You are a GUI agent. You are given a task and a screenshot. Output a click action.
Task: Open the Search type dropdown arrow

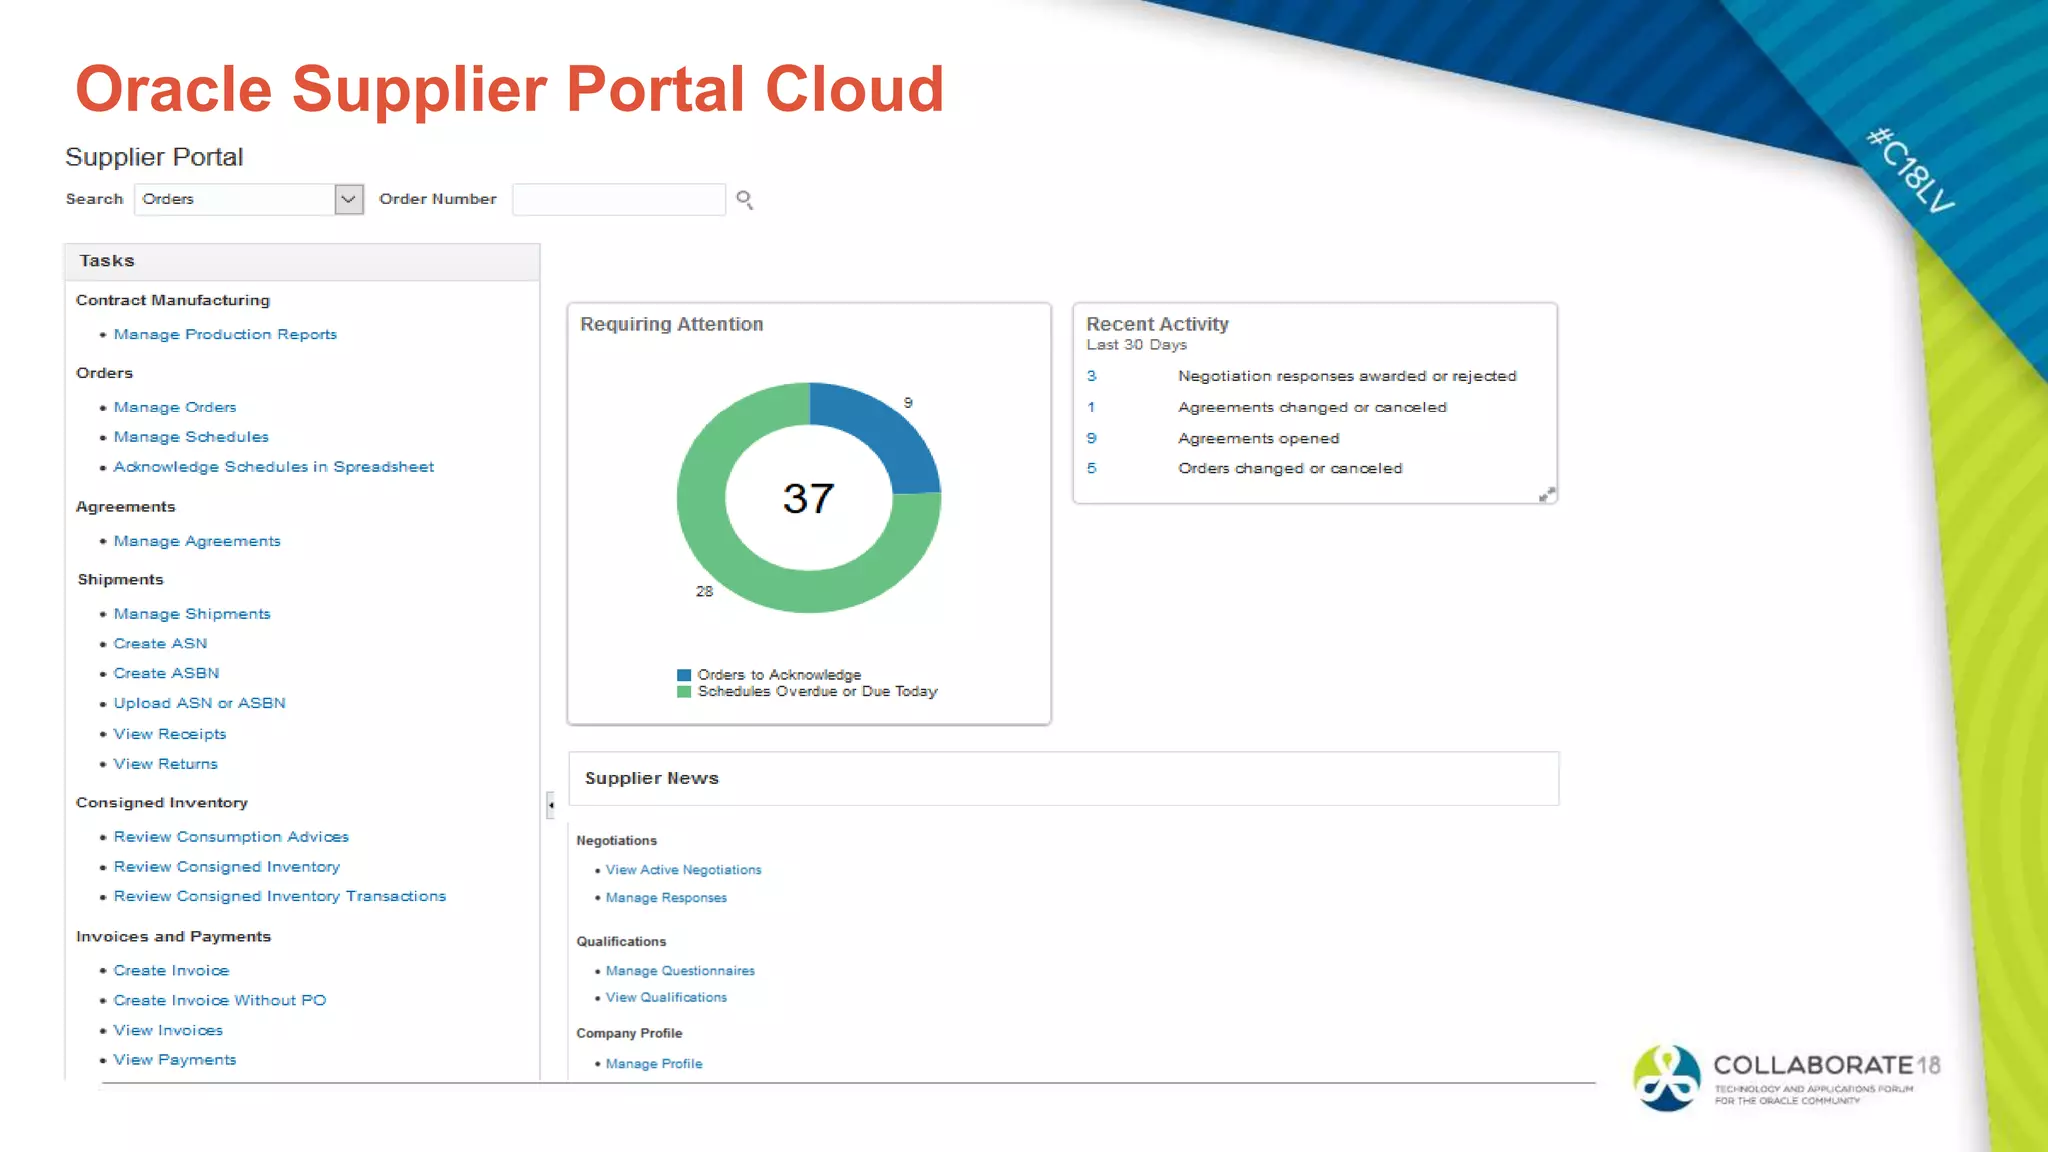(348, 199)
